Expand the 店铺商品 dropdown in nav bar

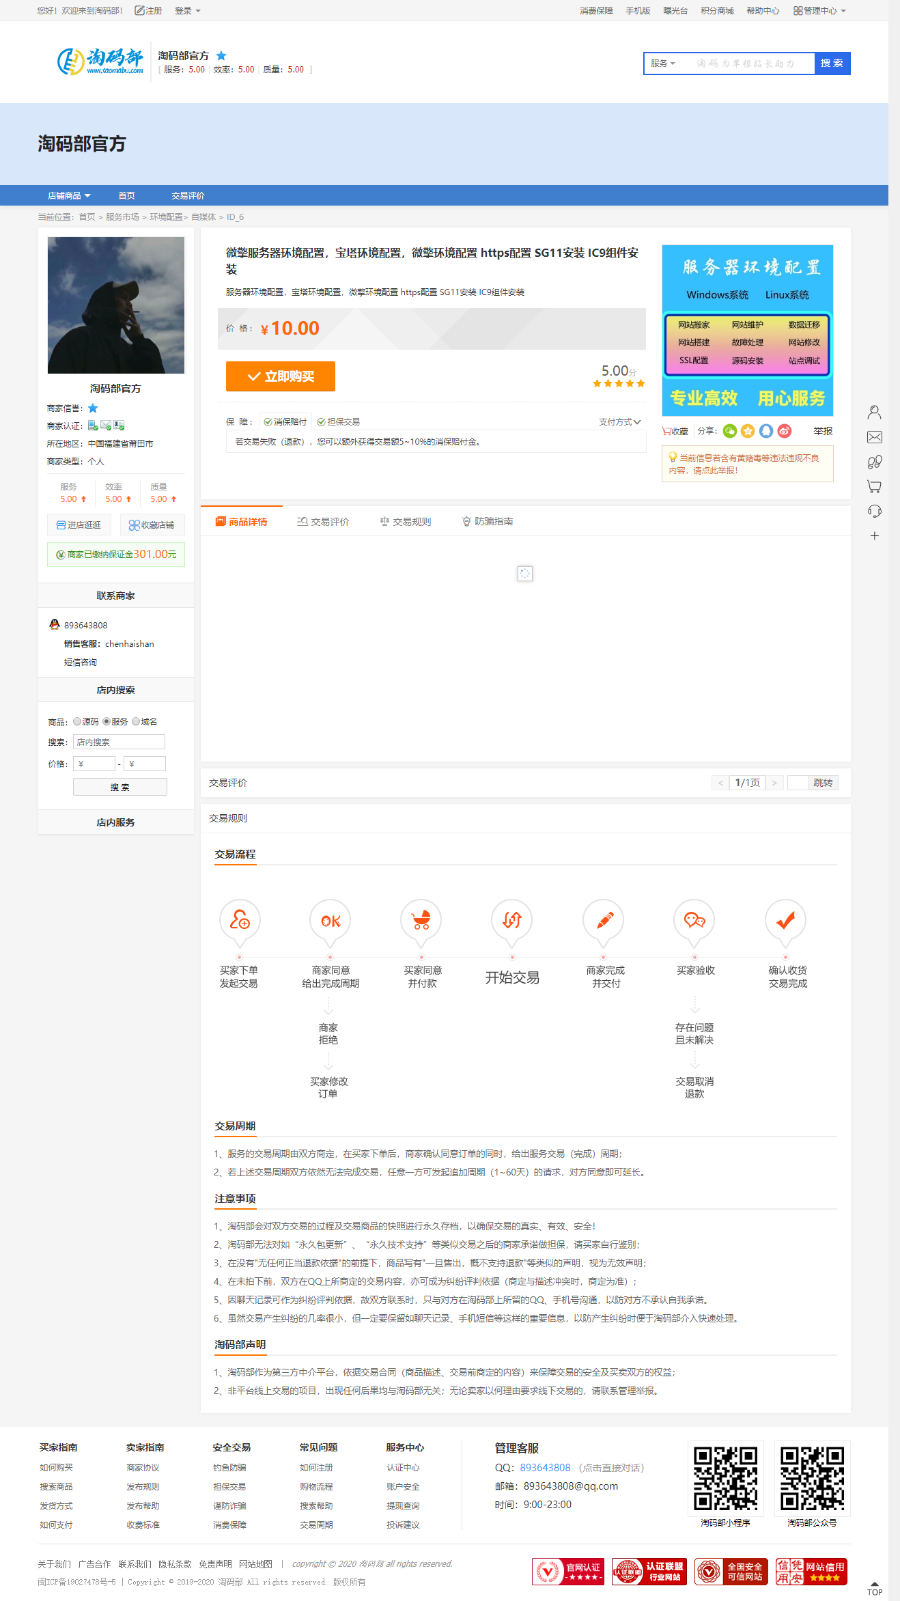pyautogui.click(x=69, y=196)
